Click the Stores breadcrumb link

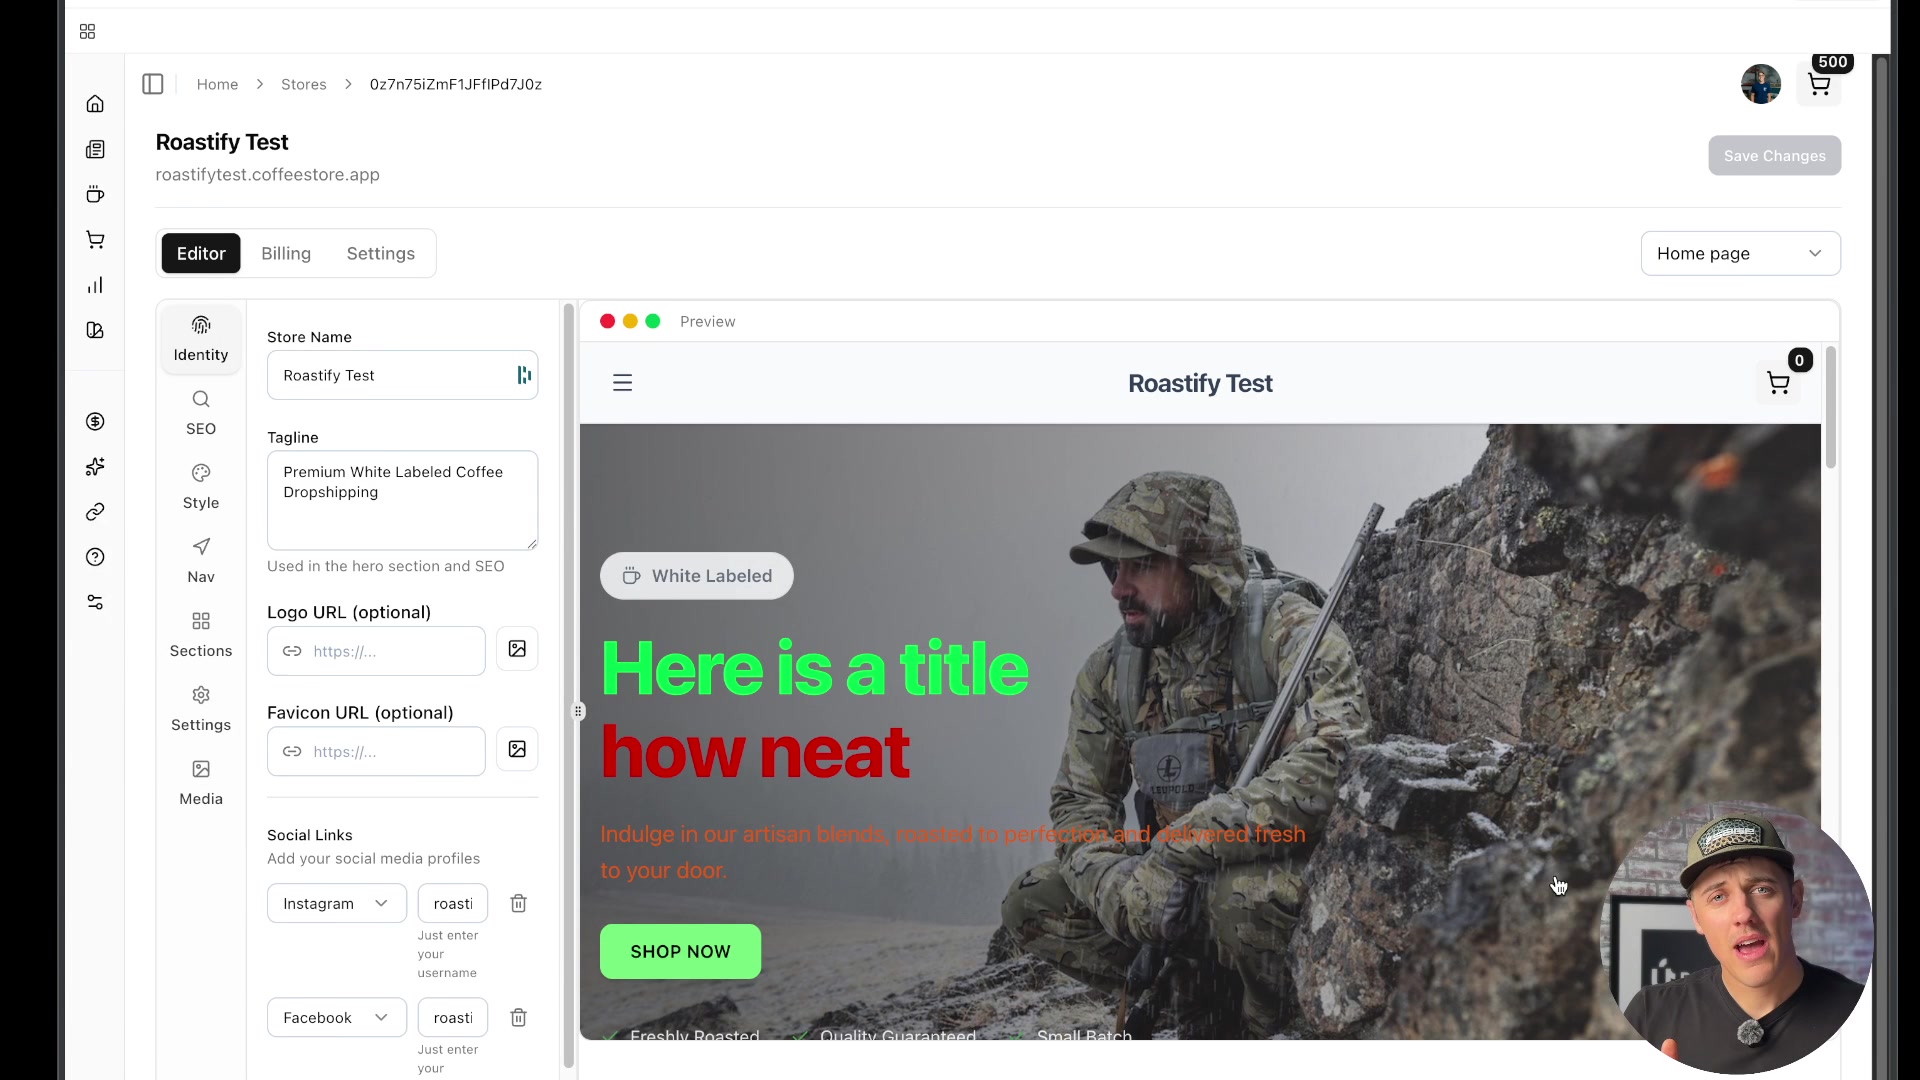[x=303, y=84]
